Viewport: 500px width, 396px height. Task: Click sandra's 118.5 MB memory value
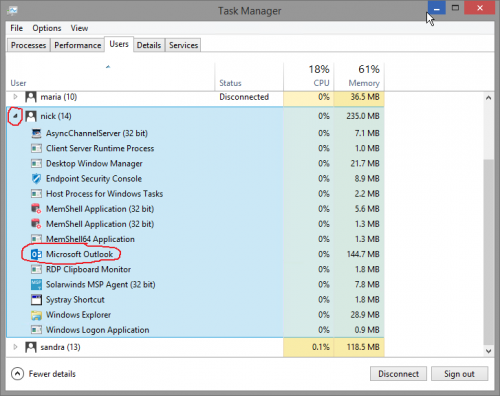[363, 347]
